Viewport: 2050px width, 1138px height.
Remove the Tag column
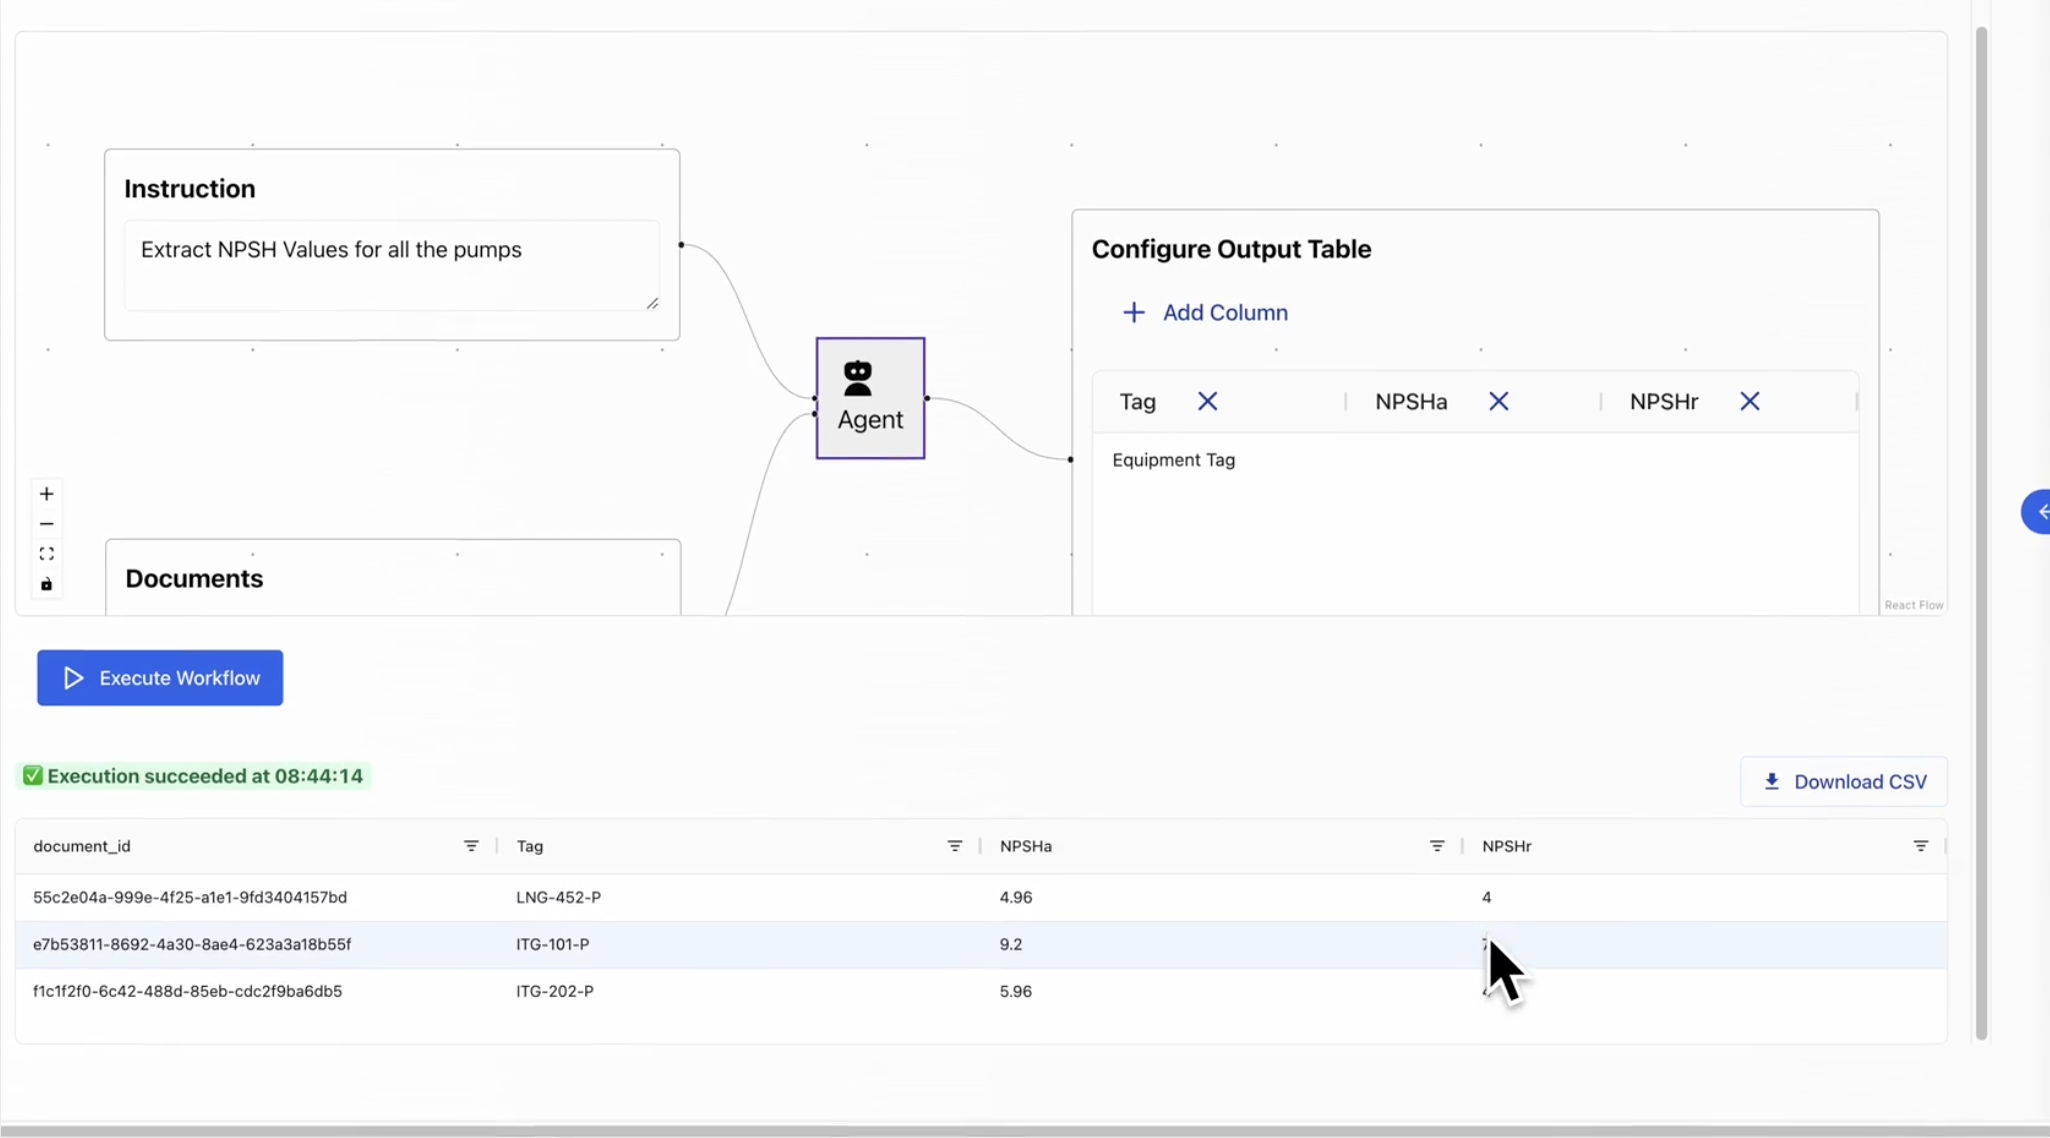1207,401
